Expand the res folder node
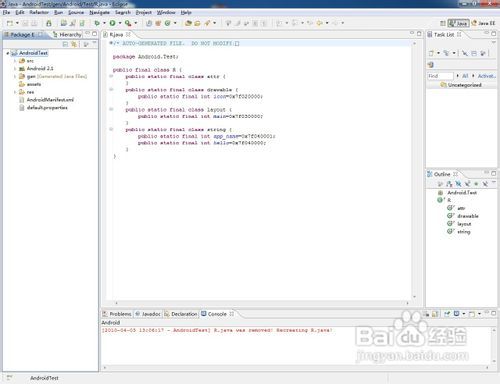Screen dimensions: 500x384 click(x=15, y=92)
